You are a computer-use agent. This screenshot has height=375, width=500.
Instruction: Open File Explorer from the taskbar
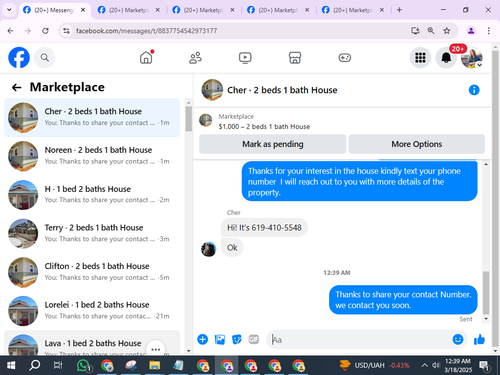coord(154,366)
